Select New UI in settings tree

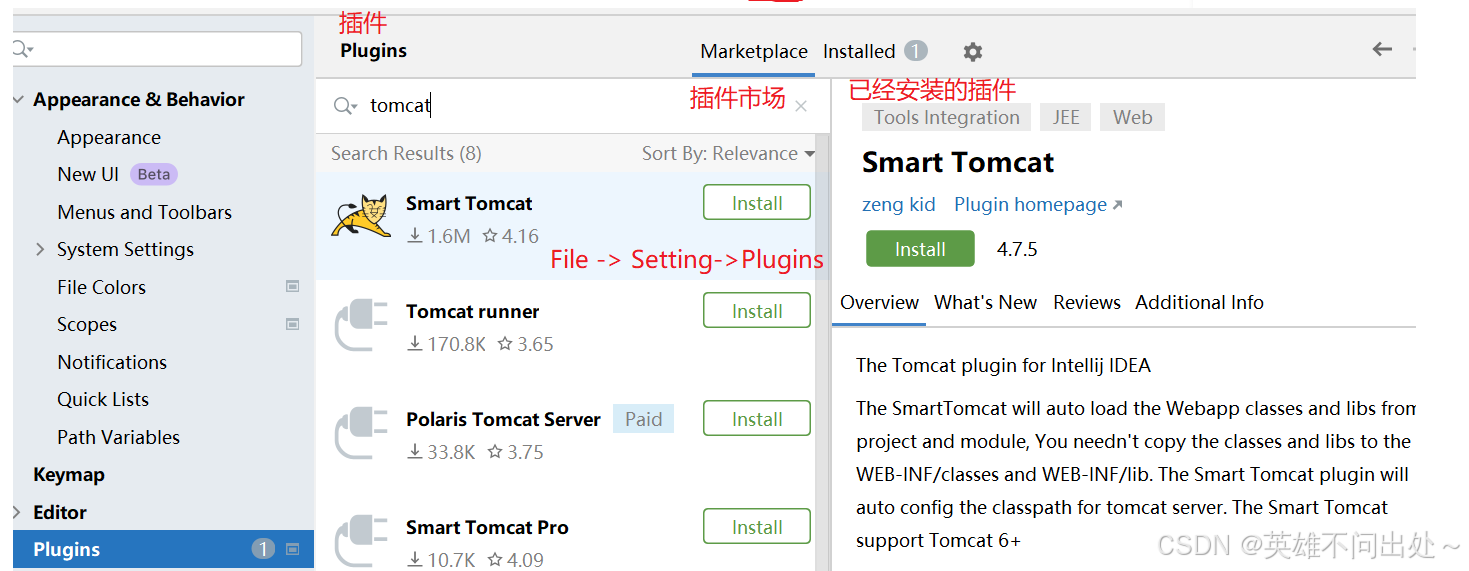88,174
